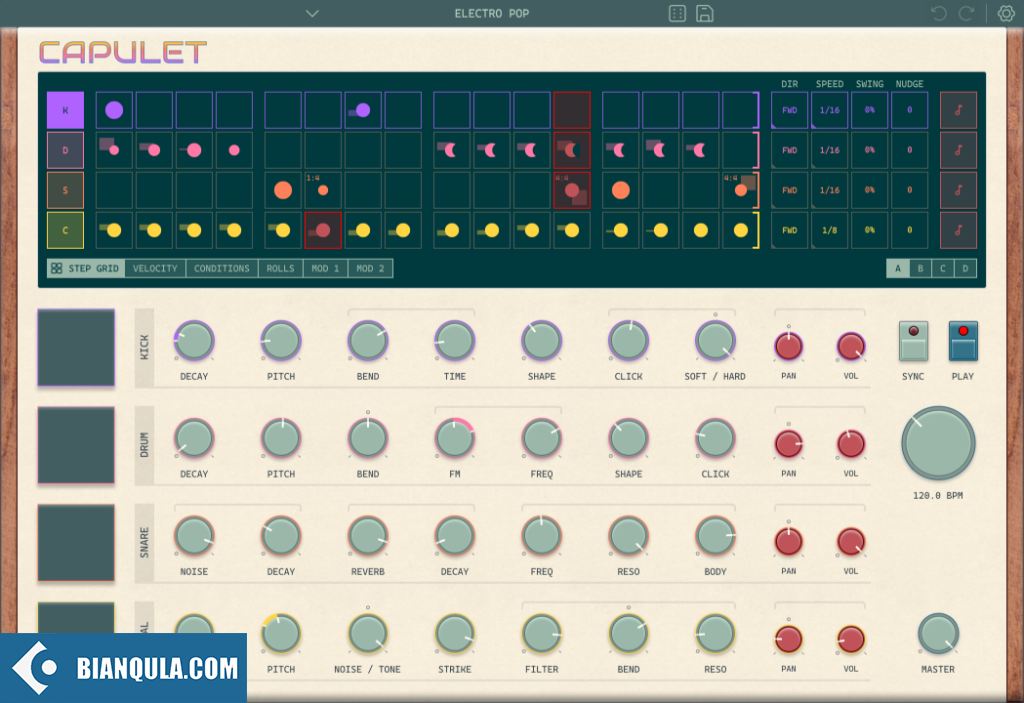Click the note icon on the kick row

tap(958, 110)
